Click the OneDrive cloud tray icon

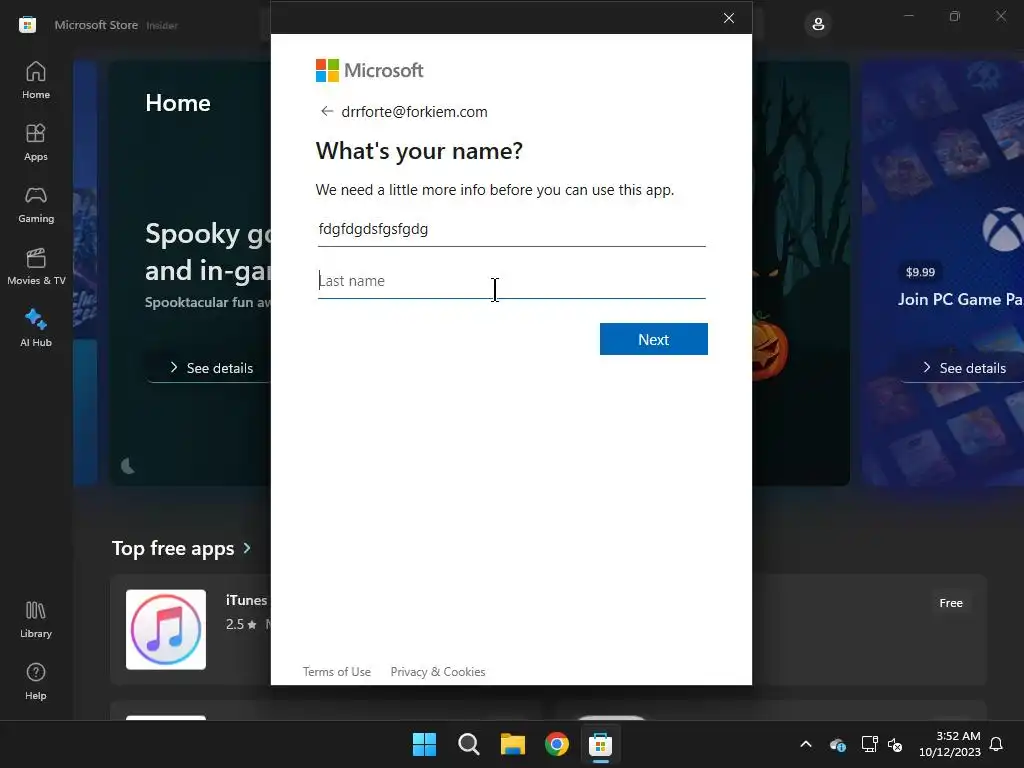(x=837, y=744)
